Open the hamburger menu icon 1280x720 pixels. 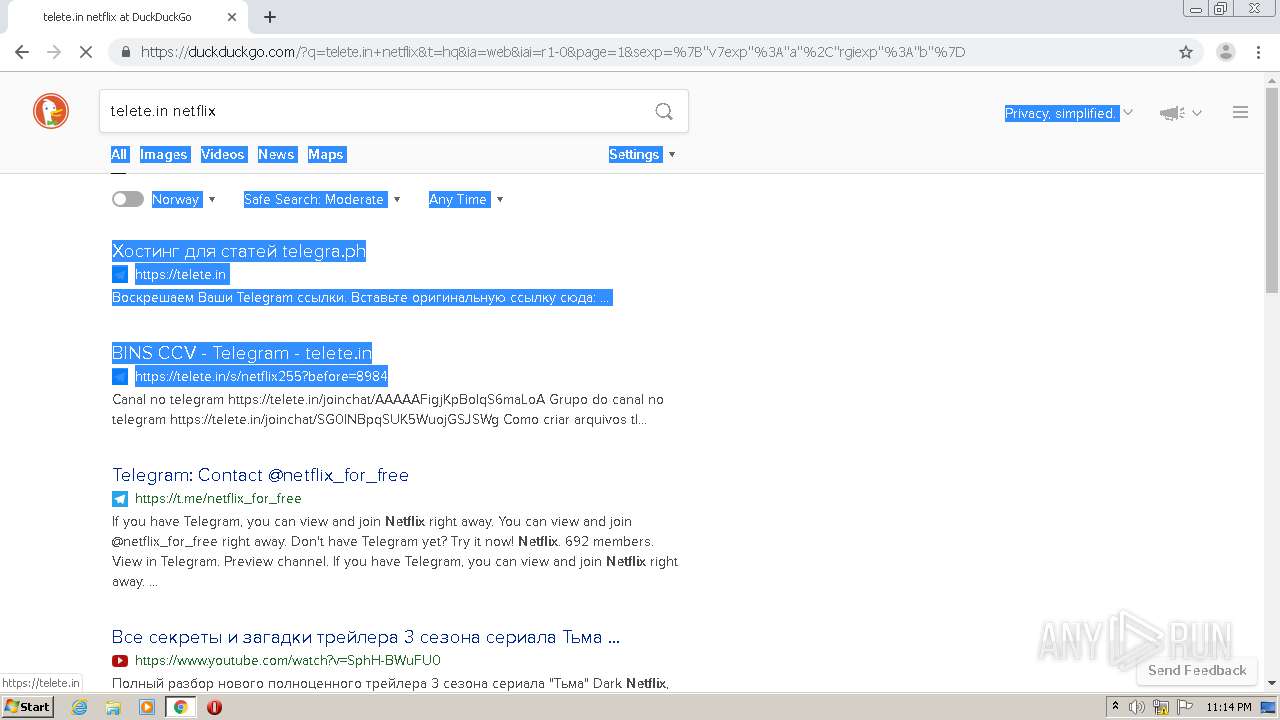coord(1240,113)
